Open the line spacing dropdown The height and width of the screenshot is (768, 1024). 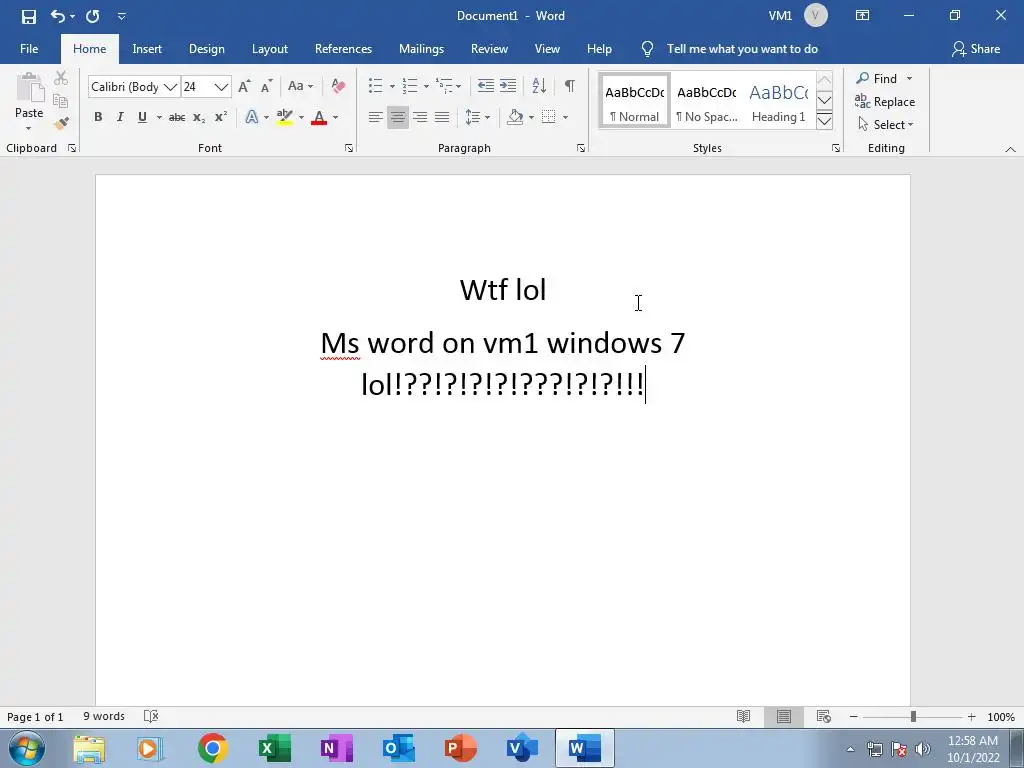(x=477, y=118)
